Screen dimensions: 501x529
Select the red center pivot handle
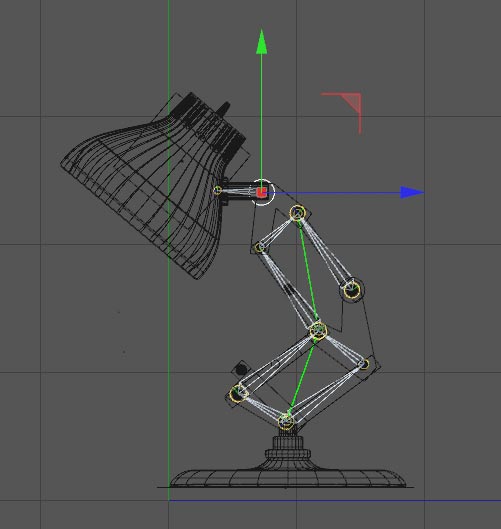261,193
